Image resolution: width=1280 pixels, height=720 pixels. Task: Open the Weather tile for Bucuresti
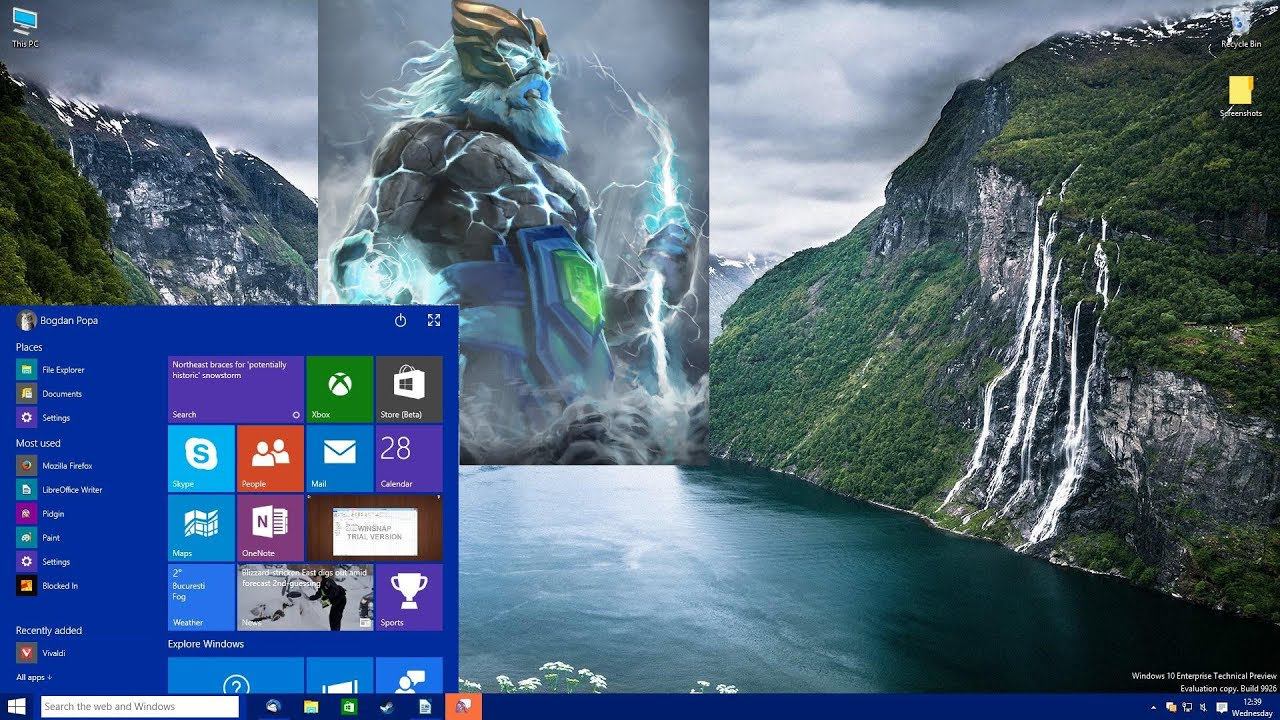pos(201,597)
